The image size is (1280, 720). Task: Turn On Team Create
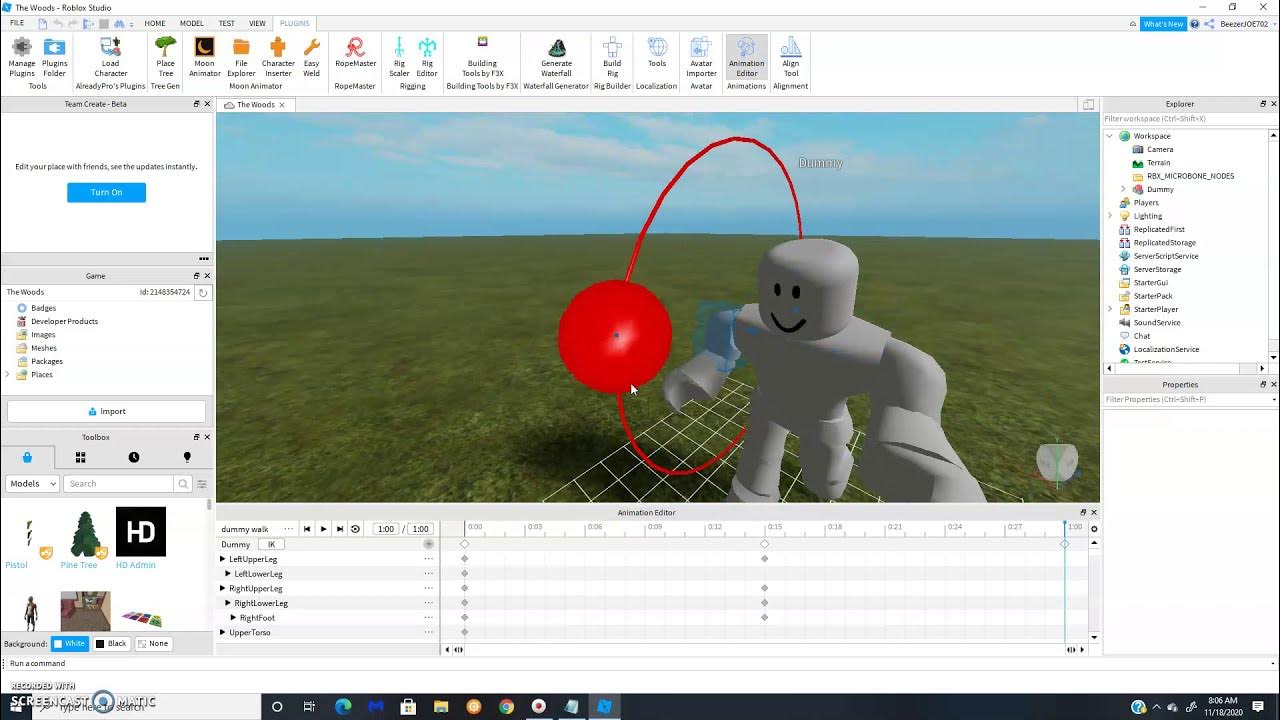[106, 192]
